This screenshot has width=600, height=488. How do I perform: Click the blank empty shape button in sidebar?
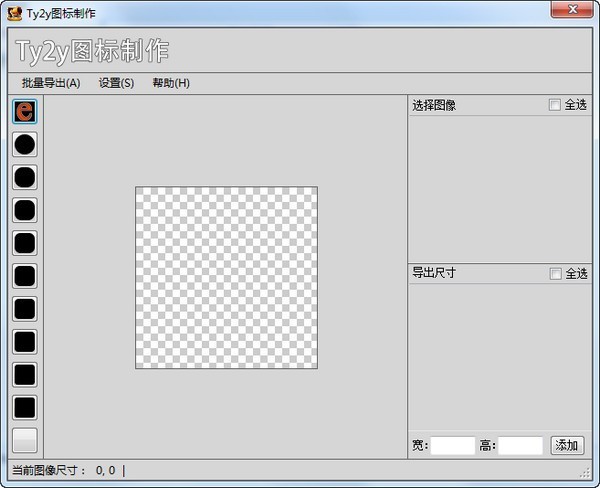point(25,441)
